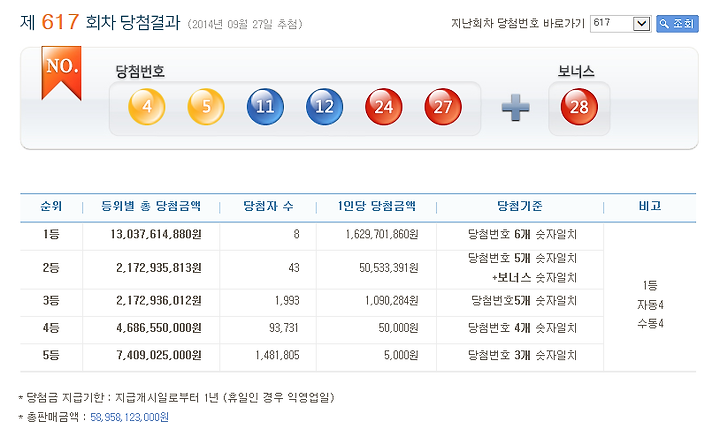Click the yellow ball number 5

206,107
